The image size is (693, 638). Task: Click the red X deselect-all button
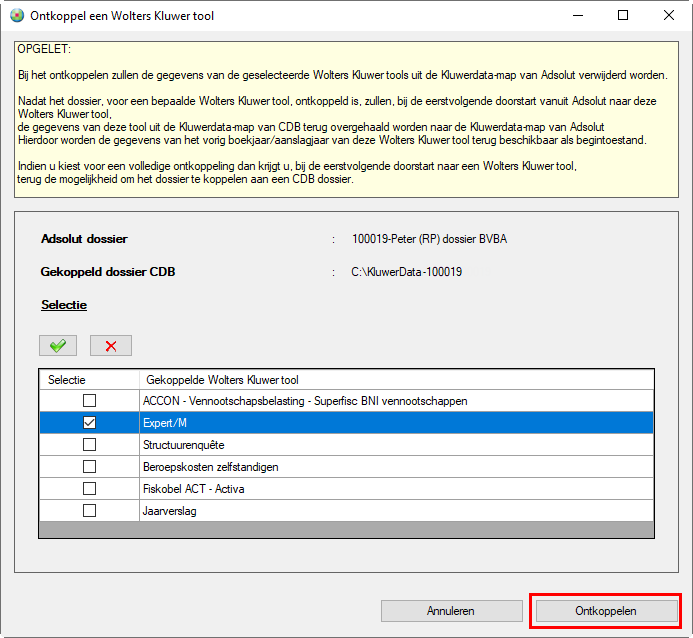click(x=110, y=345)
